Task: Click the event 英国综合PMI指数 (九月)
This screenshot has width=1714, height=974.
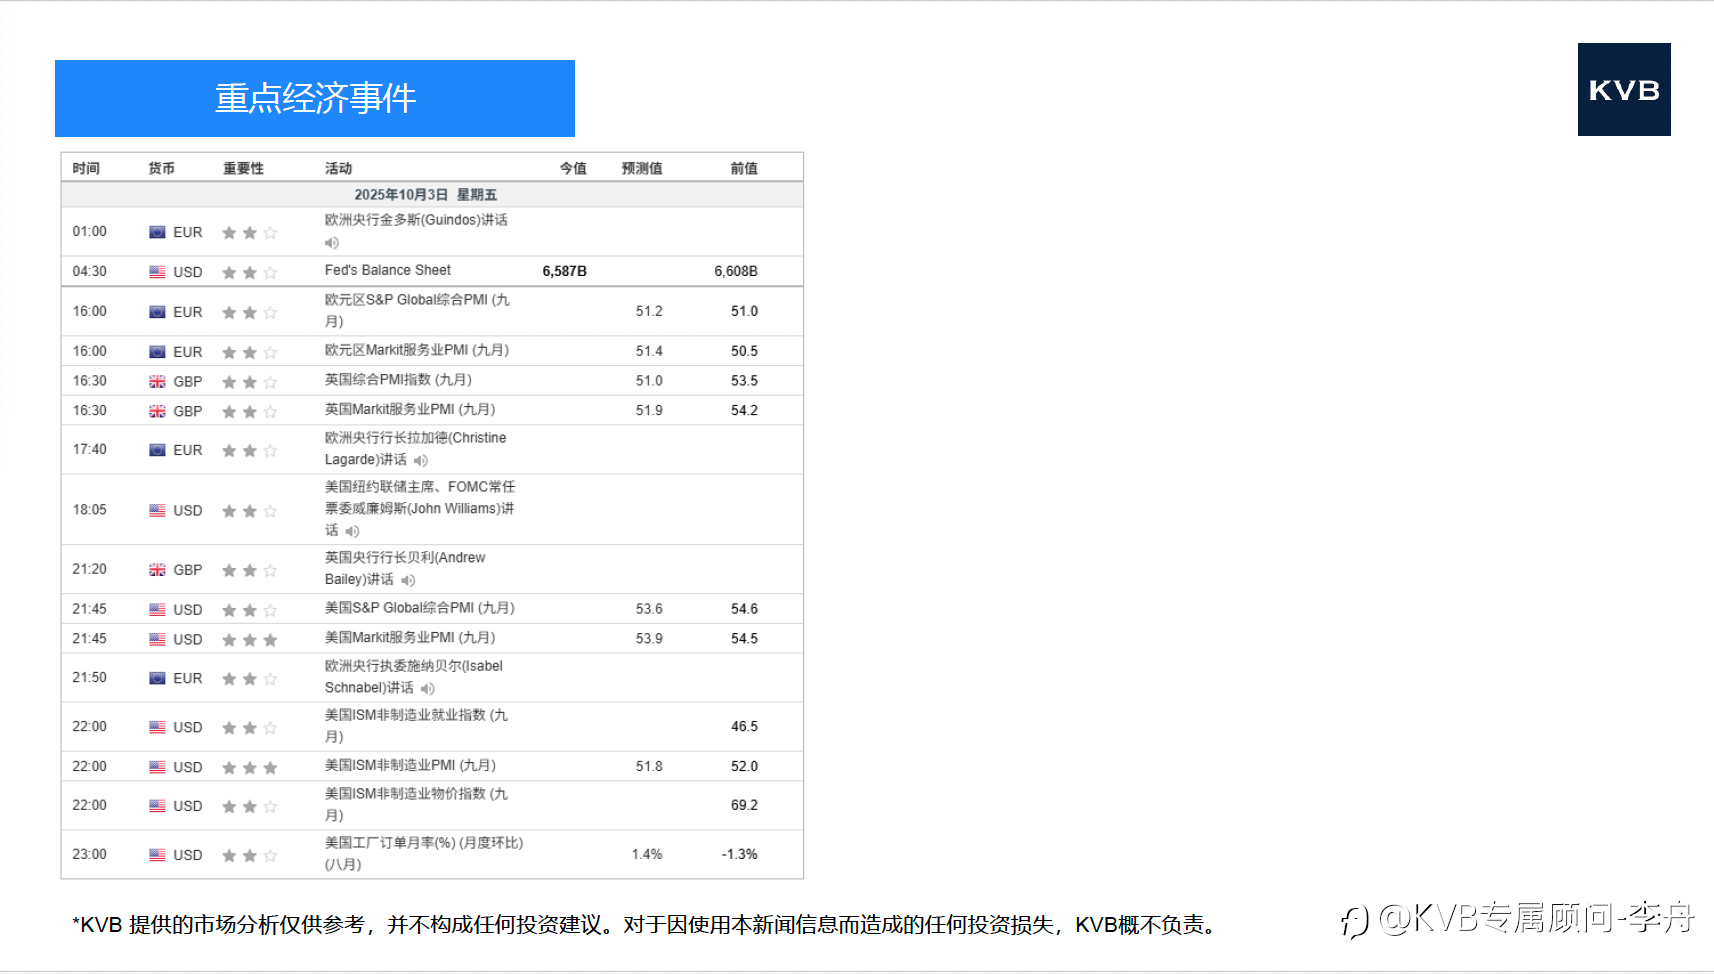Action: click(398, 380)
